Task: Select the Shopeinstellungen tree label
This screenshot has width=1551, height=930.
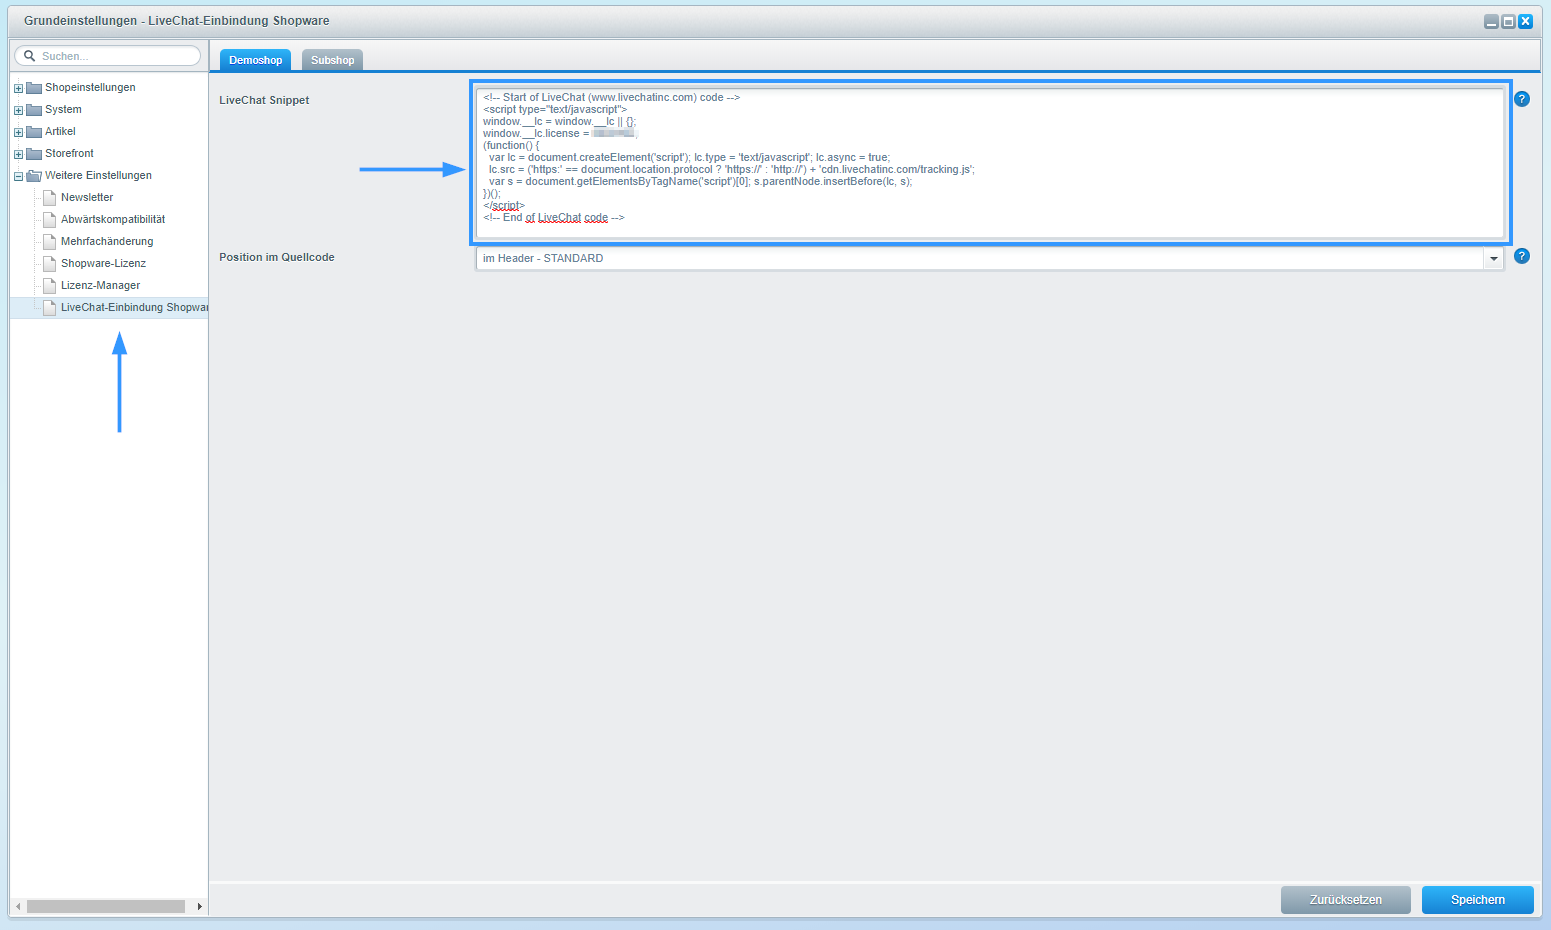Action: pos(90,87)
